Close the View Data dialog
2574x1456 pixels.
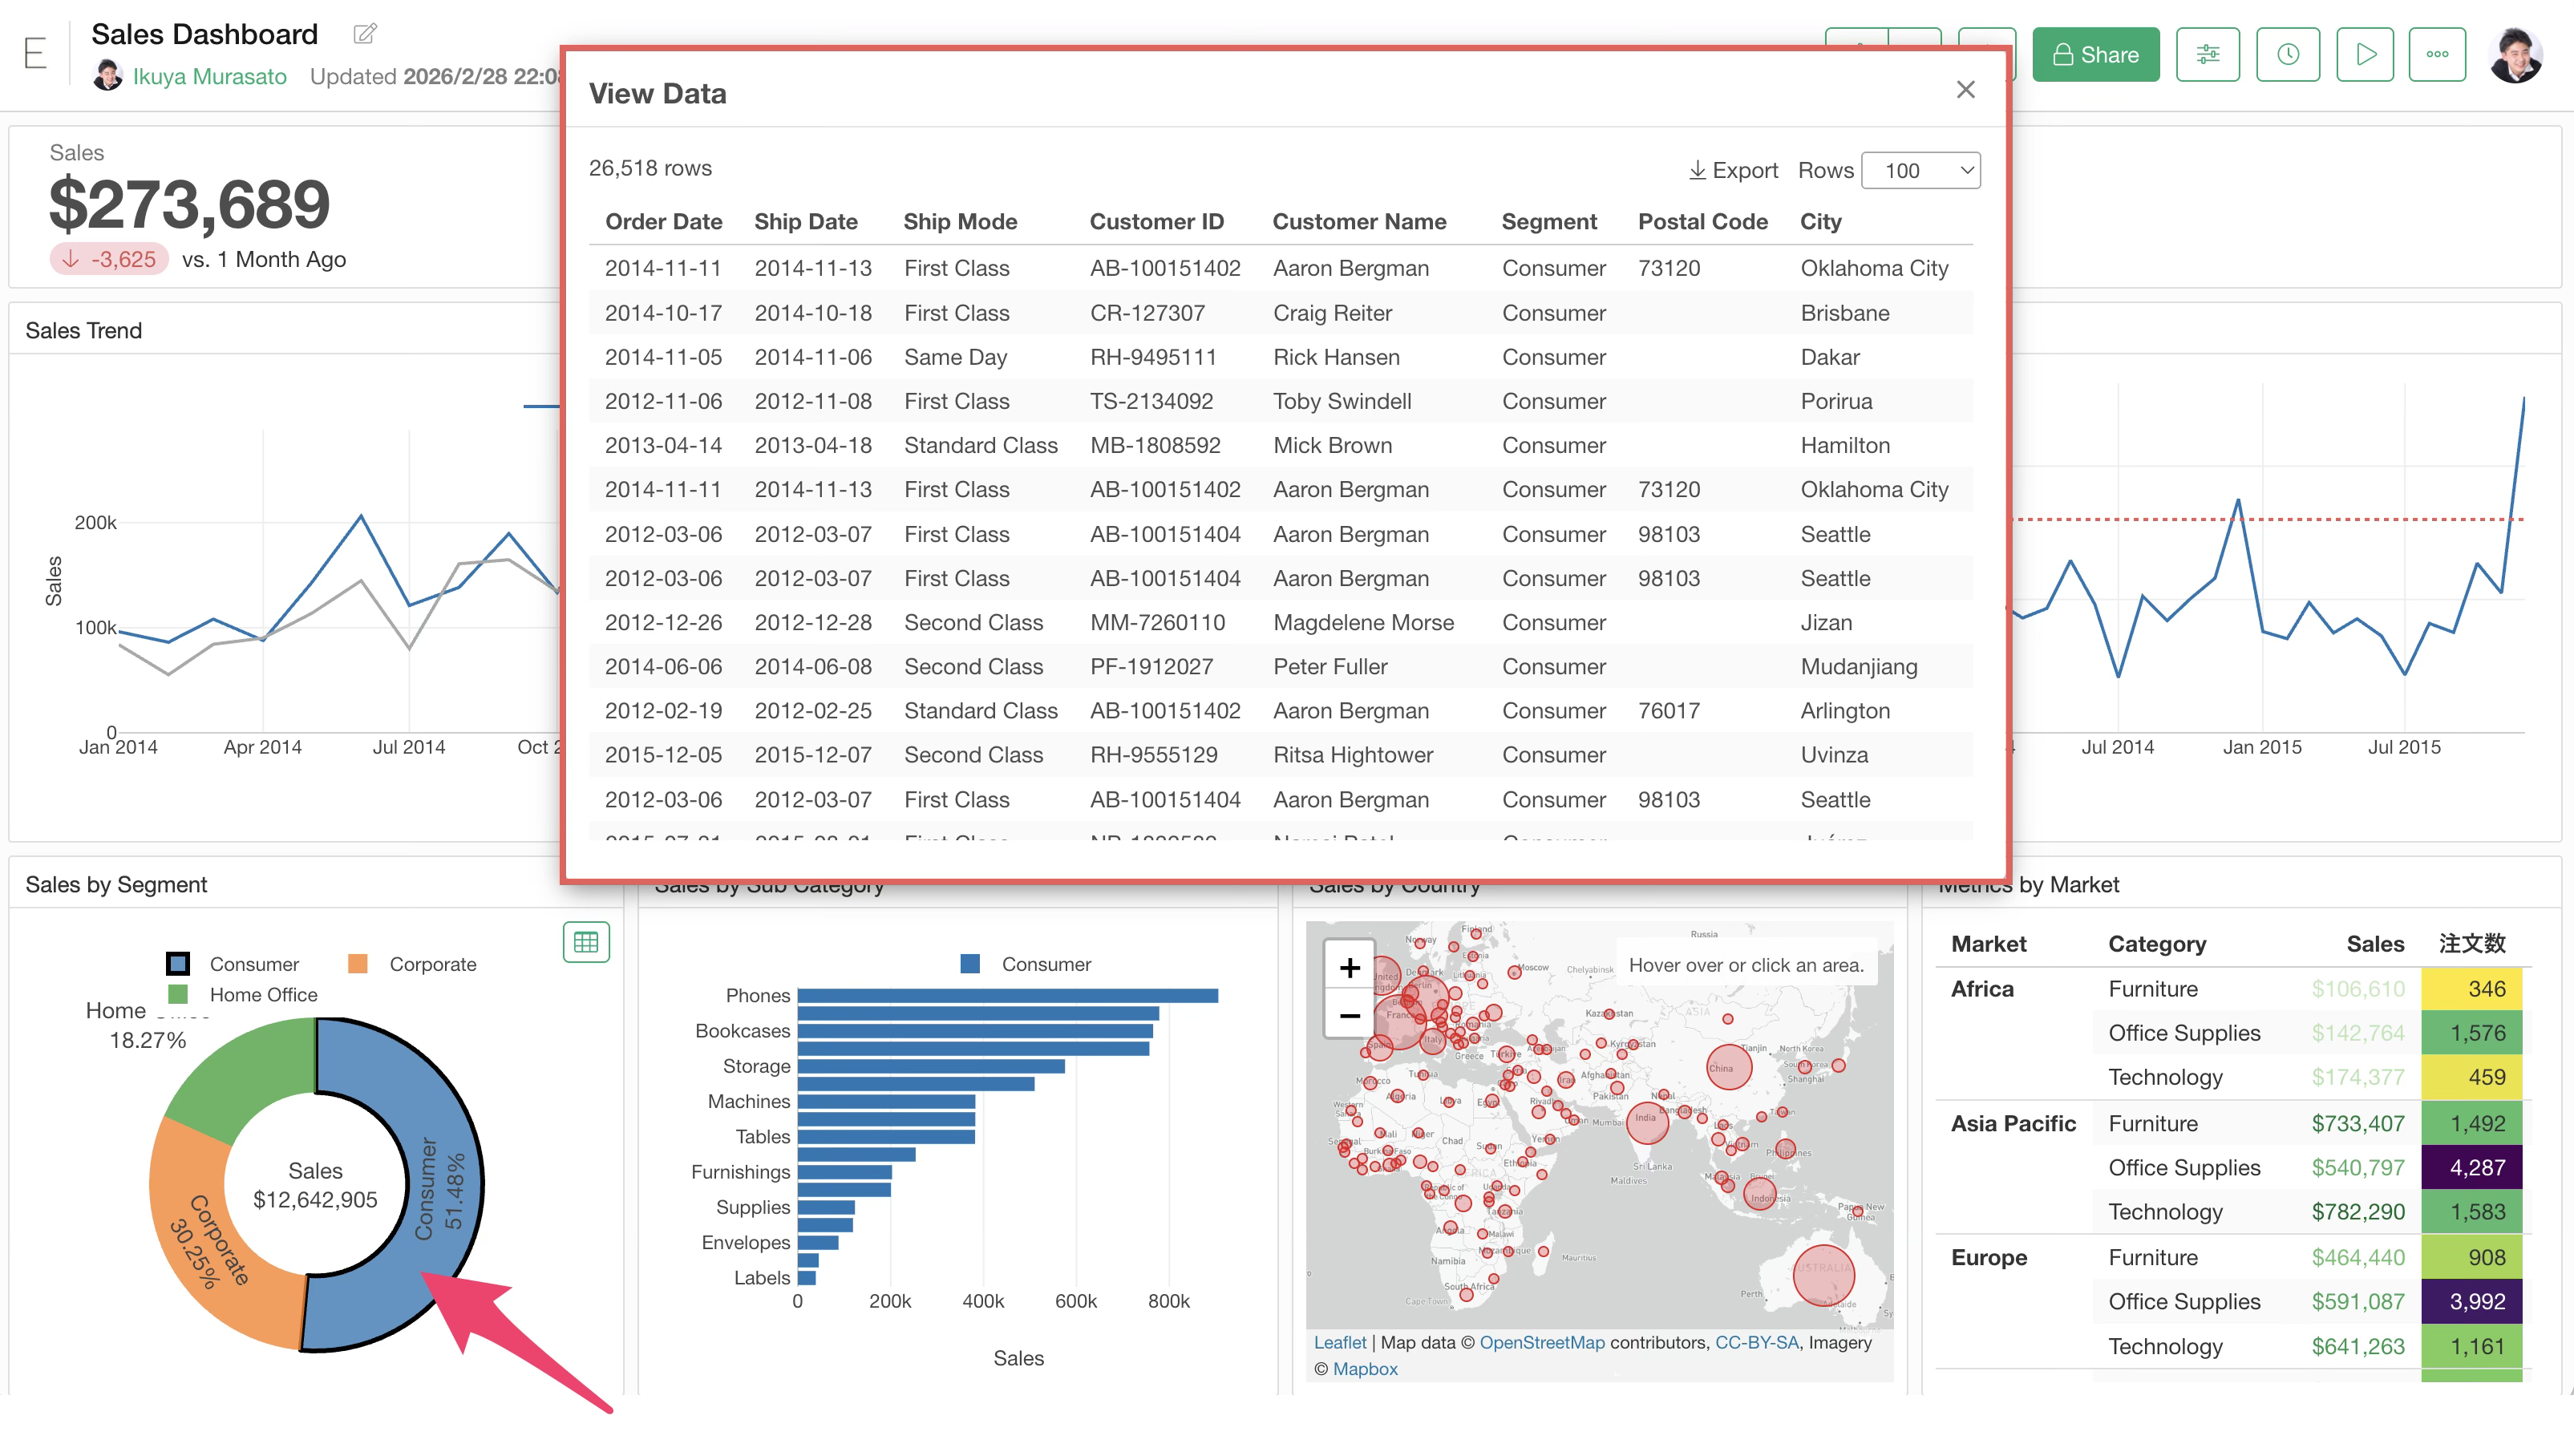click(1965, 90)
